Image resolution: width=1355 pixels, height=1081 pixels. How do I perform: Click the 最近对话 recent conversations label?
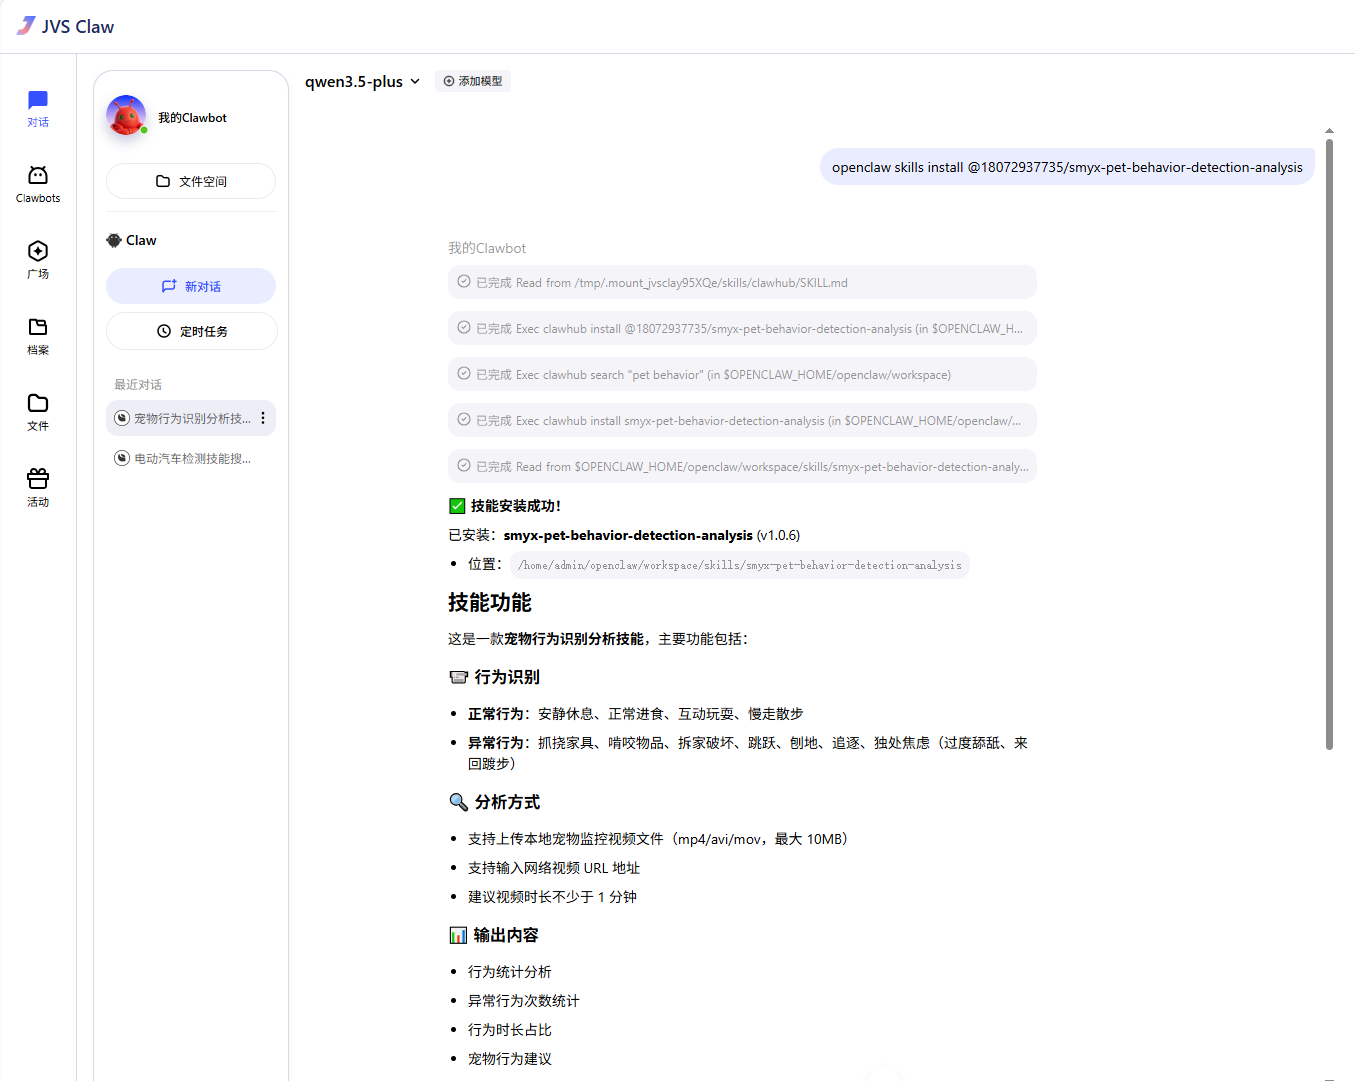(138, 385)
